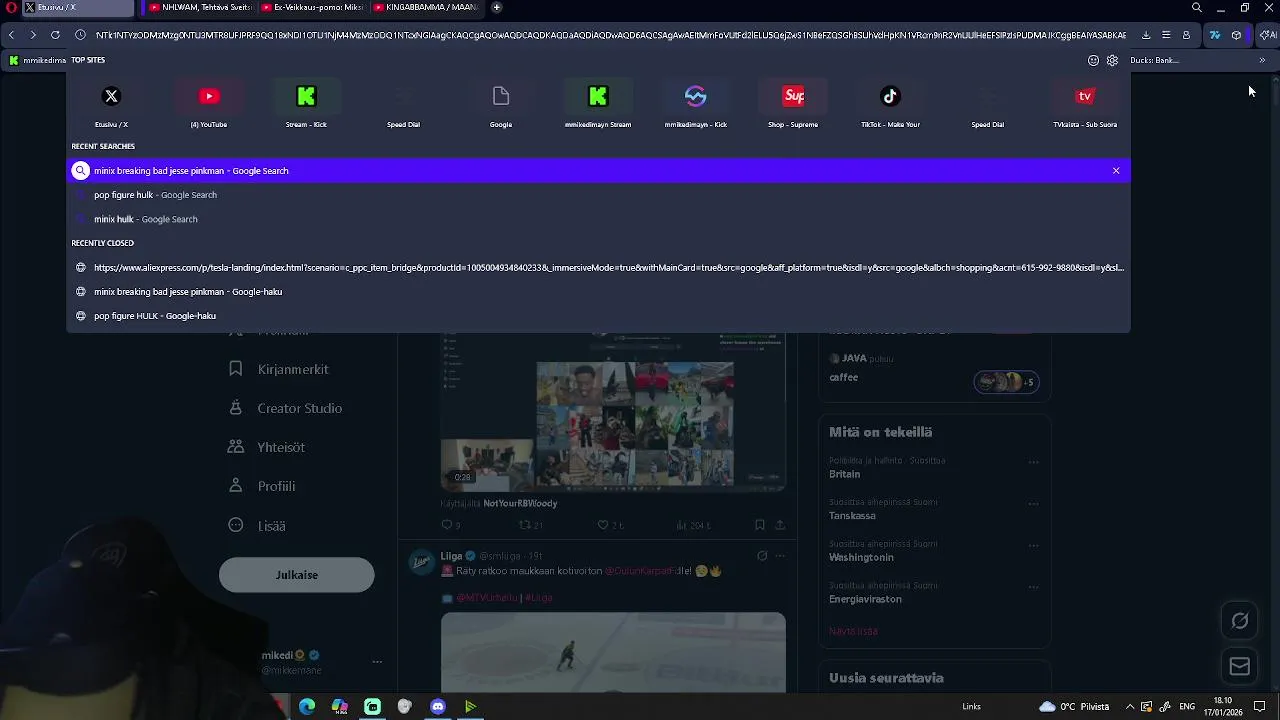This screenshot has width=1280, height=720.
Task: Select highlighted 'minix breaking bad jesse pinkman' search
Action: pos(598,171)
